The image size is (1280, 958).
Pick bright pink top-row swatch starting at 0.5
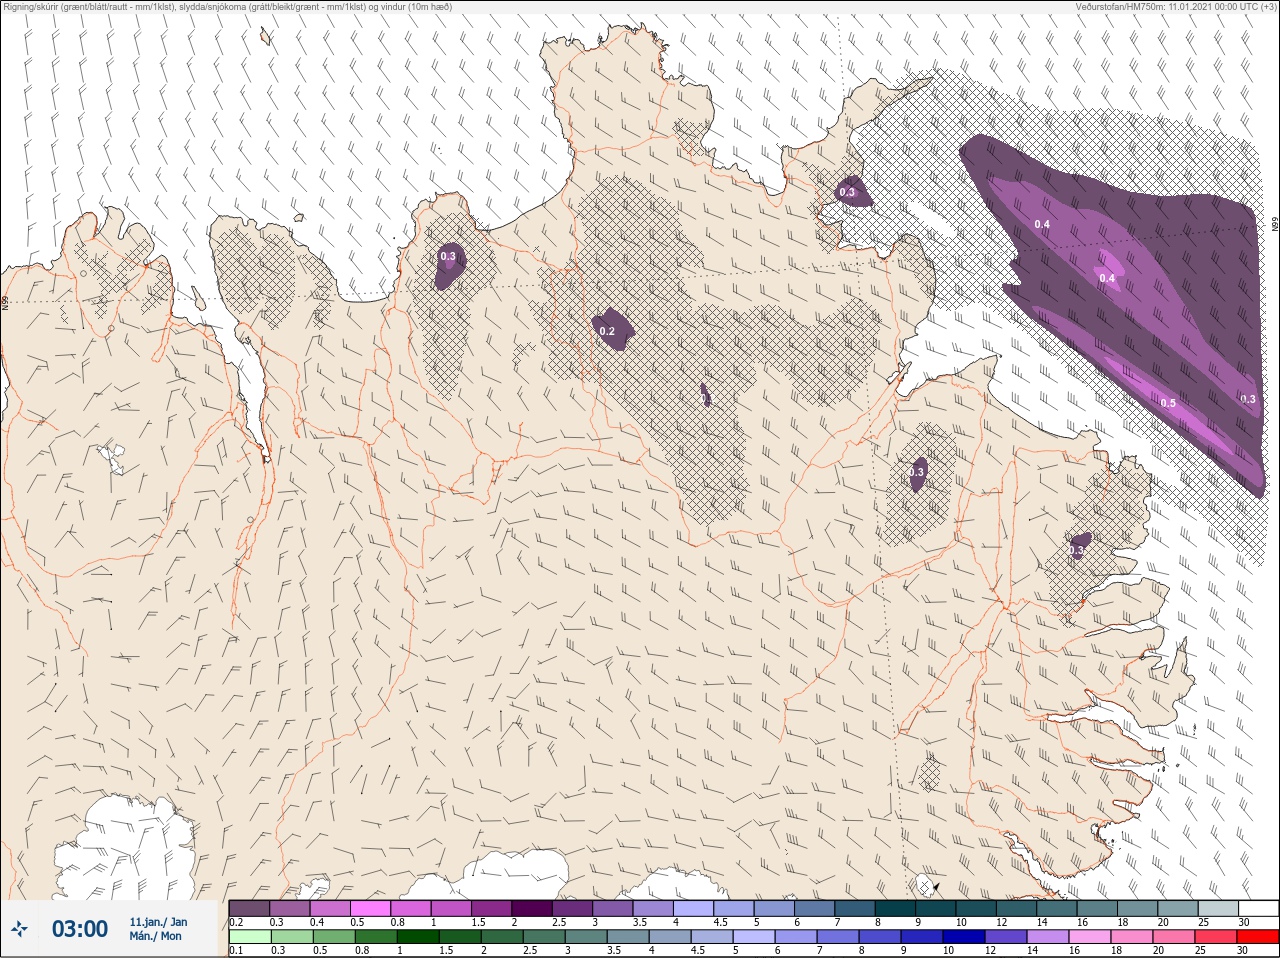click(x=370, y=908)
